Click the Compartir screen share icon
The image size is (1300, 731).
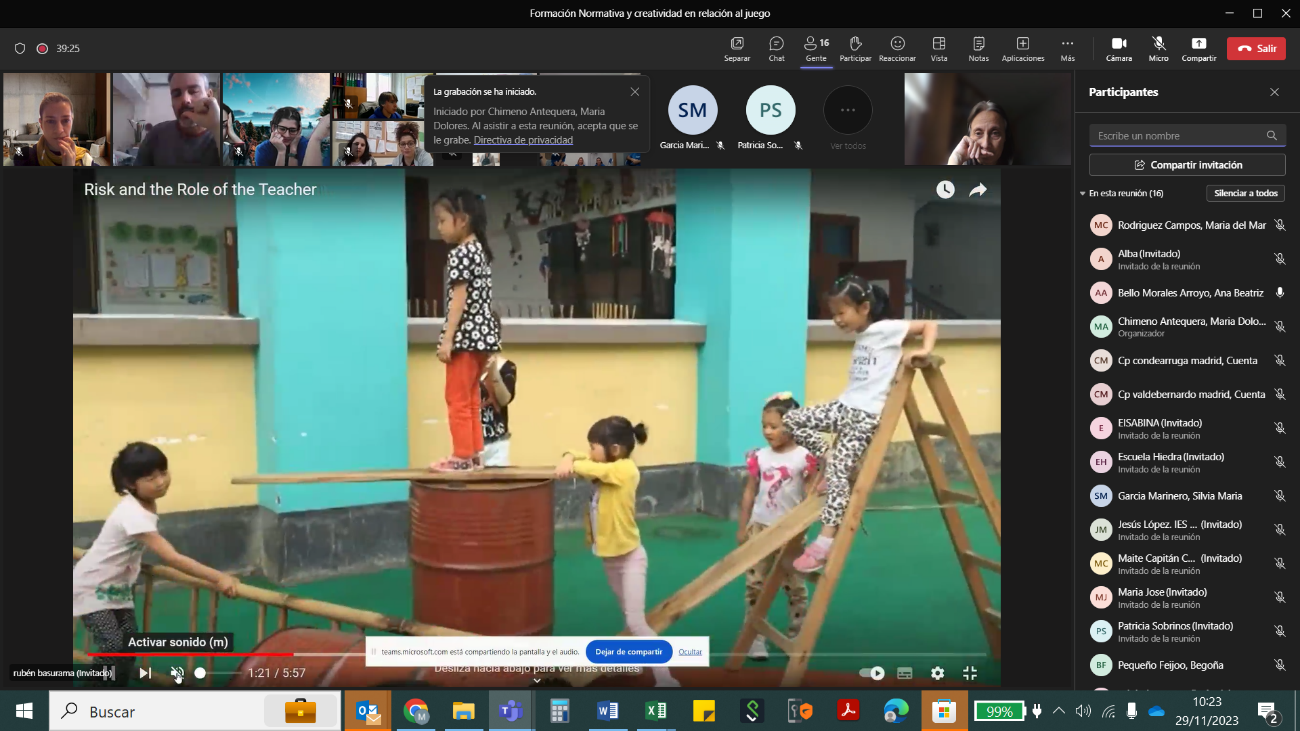click(x=1198, y=44)
